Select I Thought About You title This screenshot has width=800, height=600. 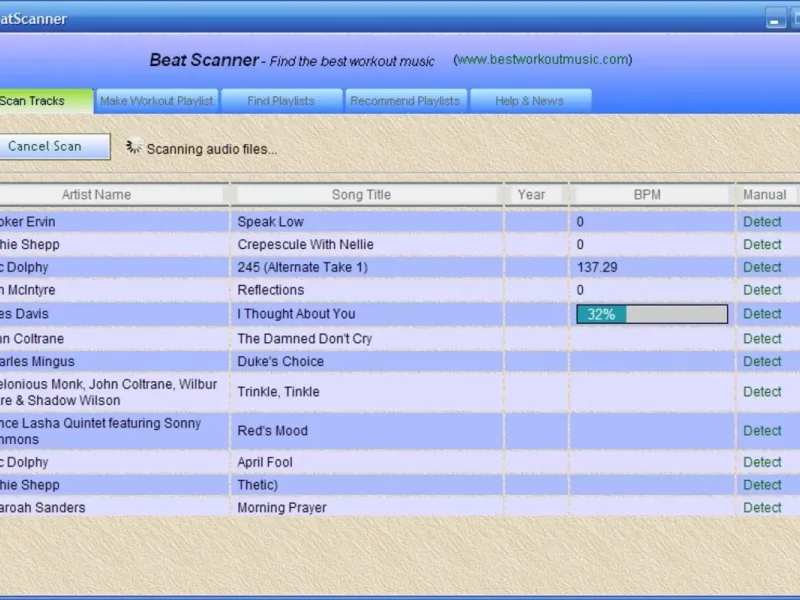(x=296, y=314)
